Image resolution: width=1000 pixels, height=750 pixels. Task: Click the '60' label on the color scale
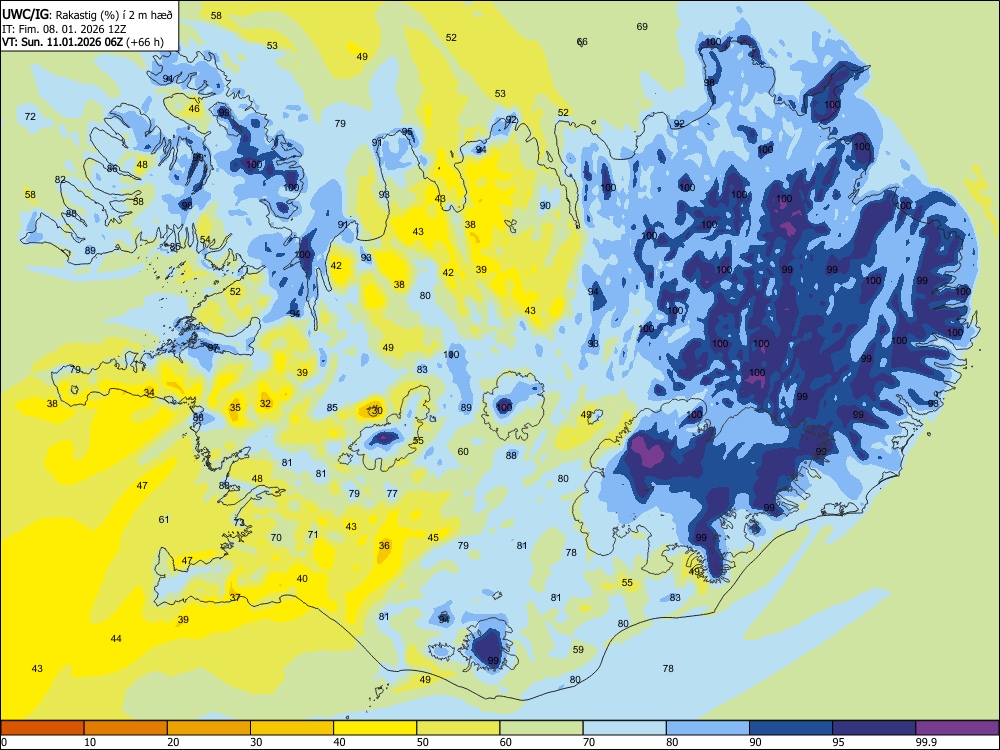506,742
